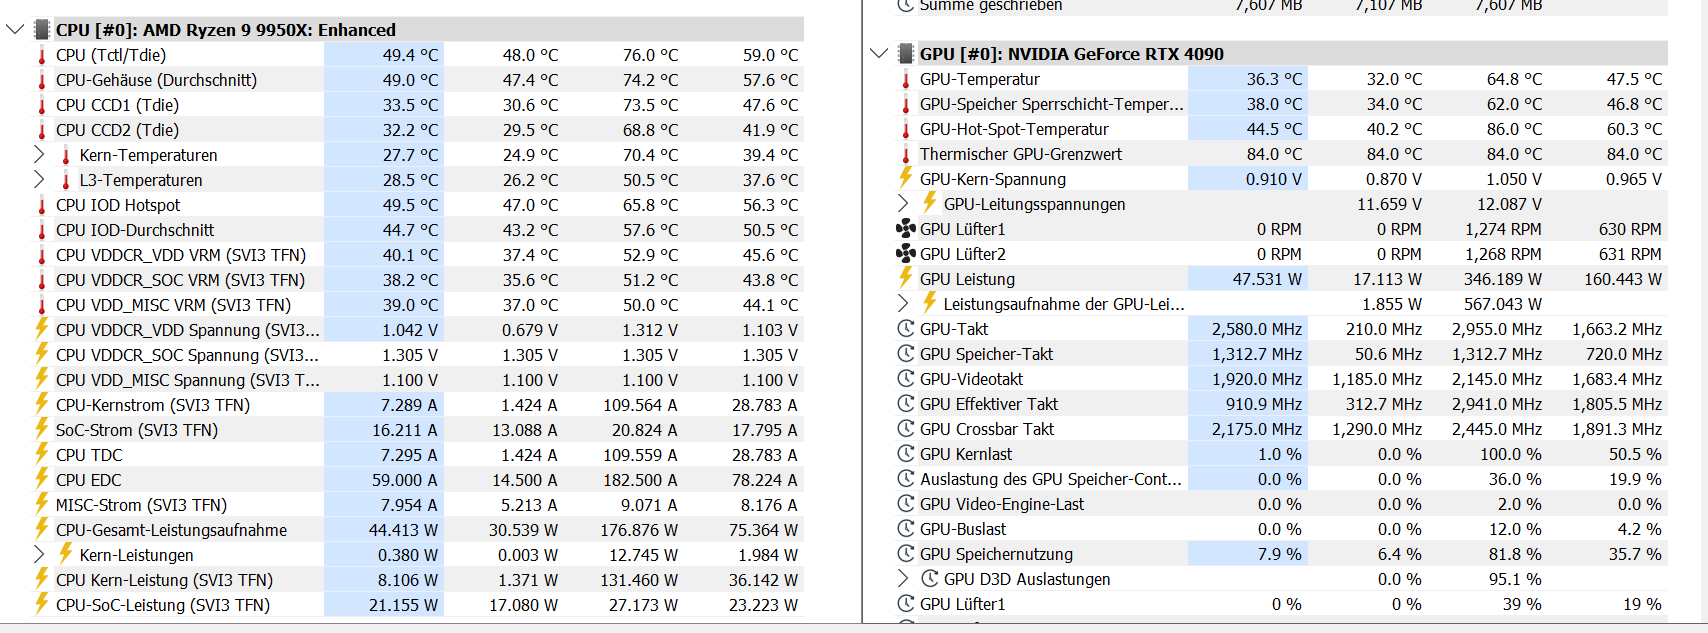1708x633 pixels.
Task: Click the 81.8 % GPU Speichernutzung maximum
Action: click(1515, 554)
